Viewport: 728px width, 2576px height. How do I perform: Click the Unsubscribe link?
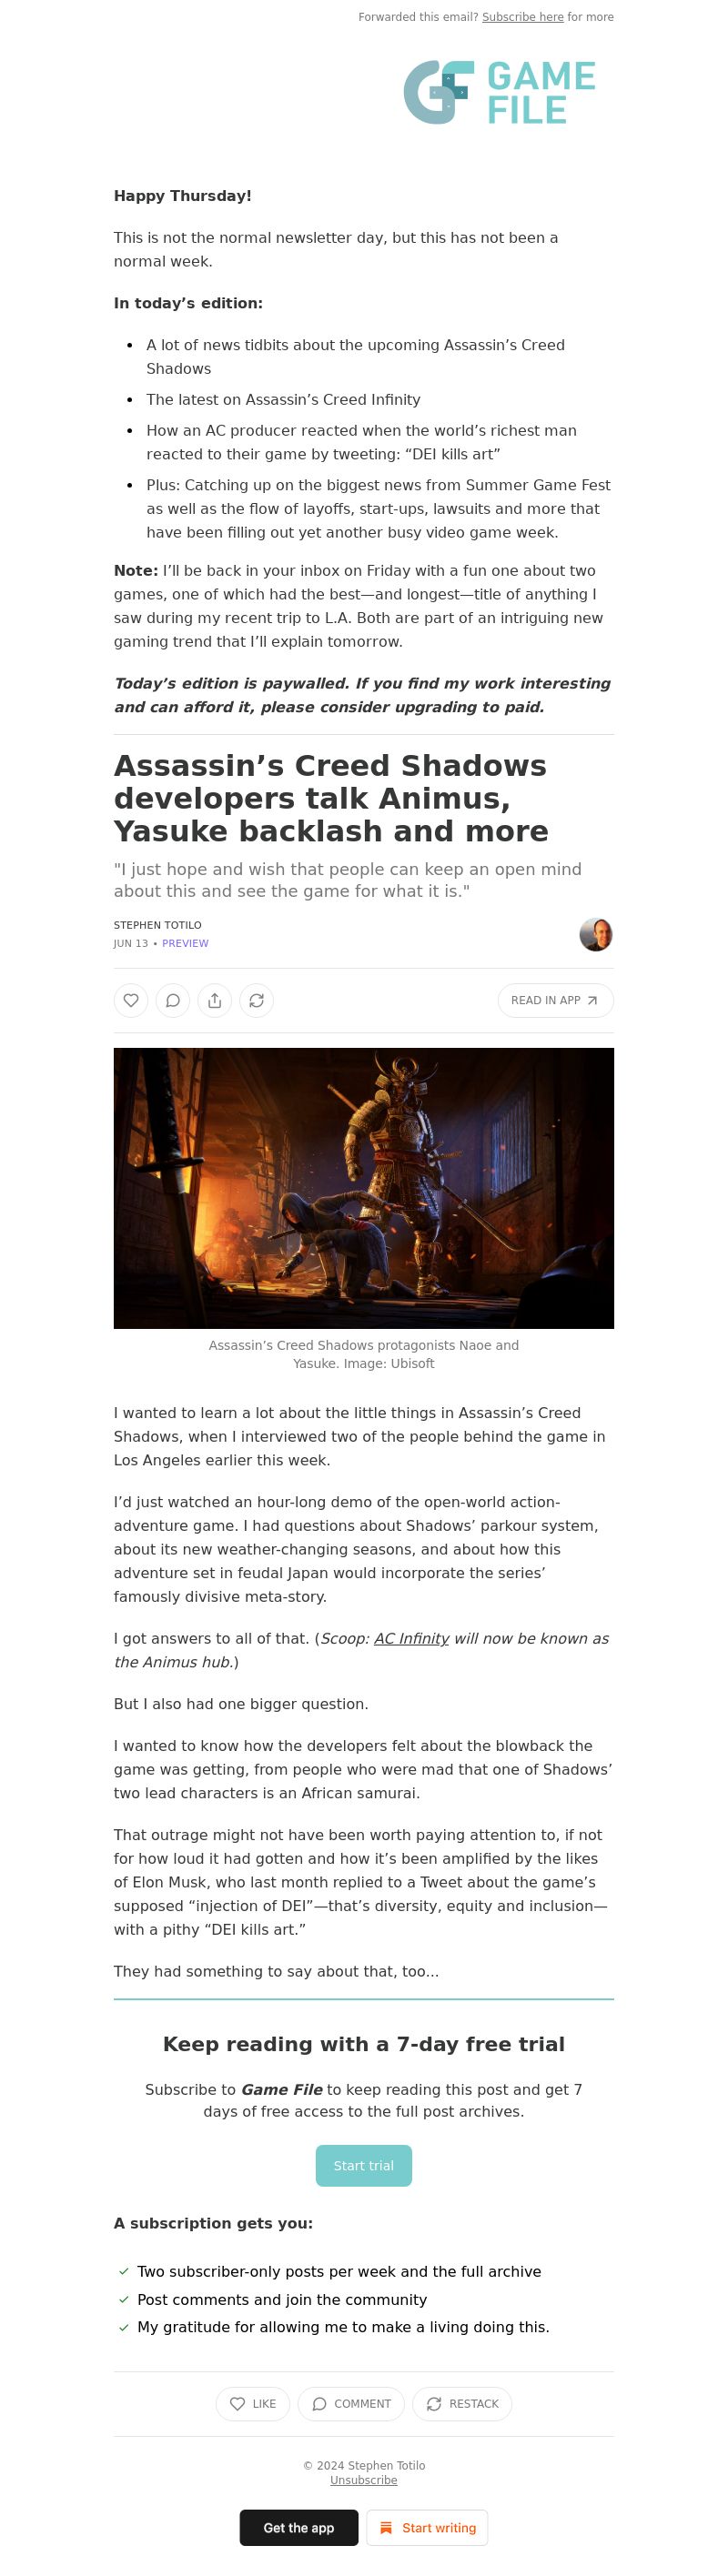[x=364, y=2480]
